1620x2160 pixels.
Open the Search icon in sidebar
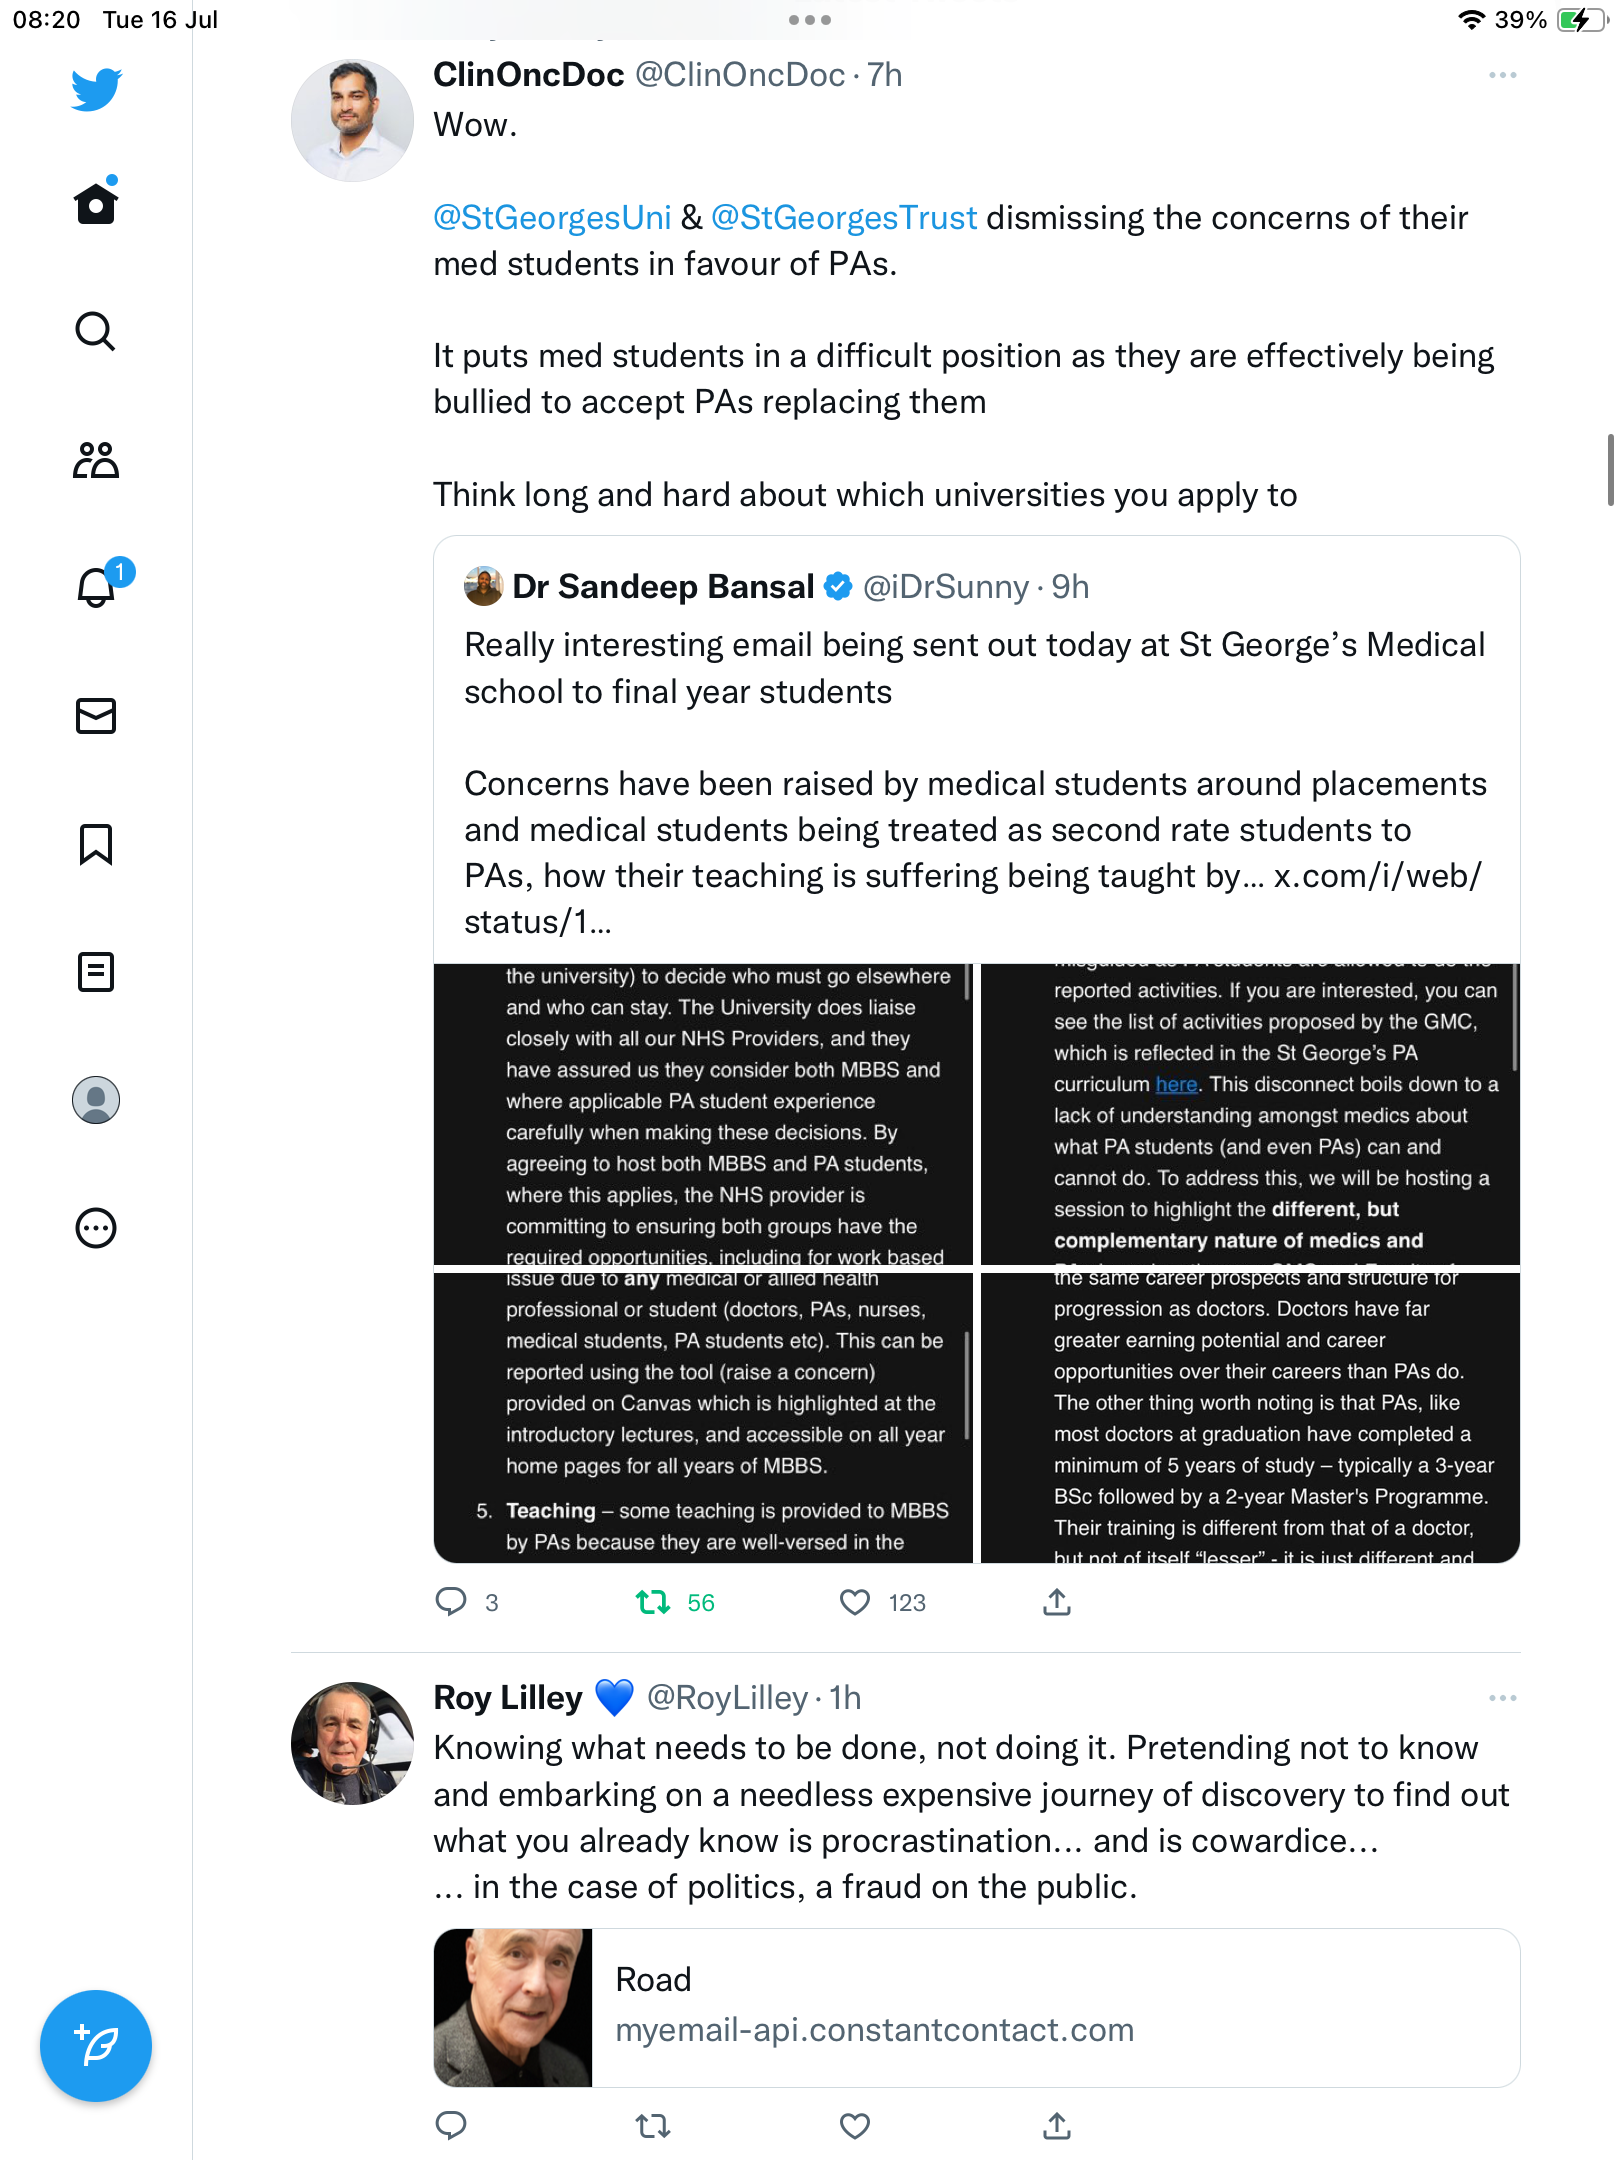[x=96, y=331]
